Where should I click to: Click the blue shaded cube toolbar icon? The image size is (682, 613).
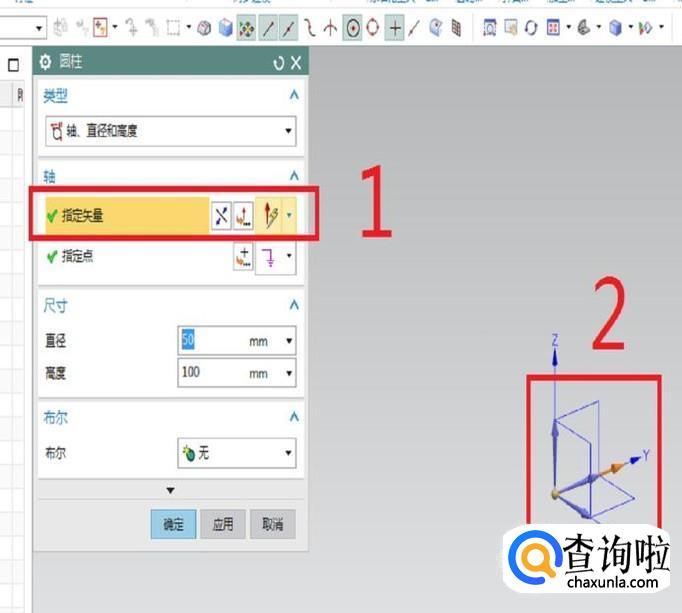[x=226, y=28]
